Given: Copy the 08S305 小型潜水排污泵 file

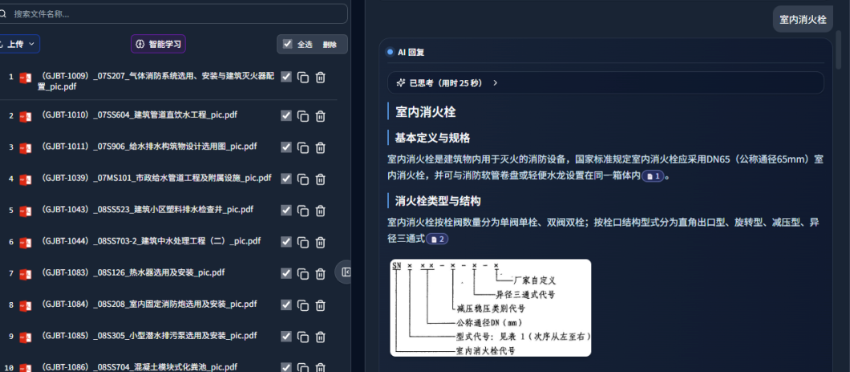Looking at the screenshot, I should pos(304,337).
